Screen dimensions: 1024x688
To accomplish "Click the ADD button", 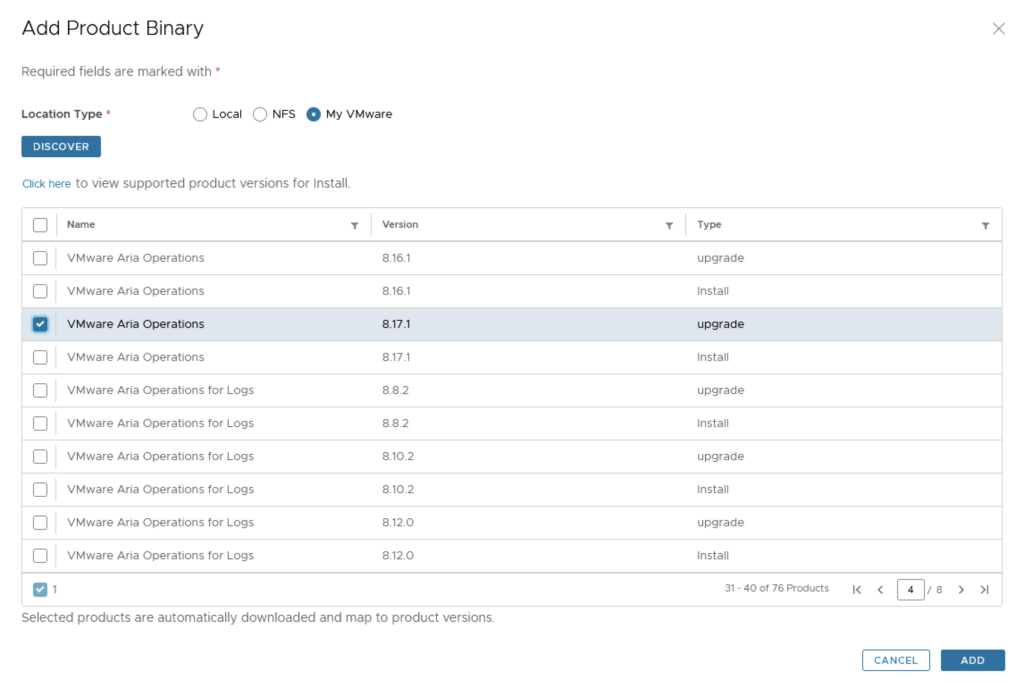I will [x=972, y=660].
